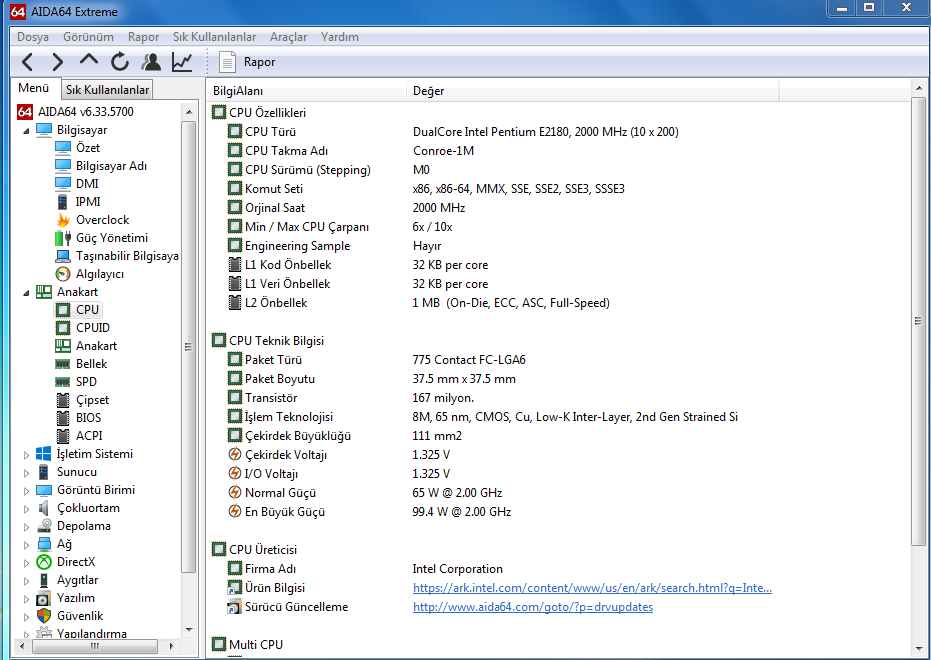Viewport: 931px width, 660px height.
Task: Collapse the Bilgisayar tree node
Action: point(26,131)
